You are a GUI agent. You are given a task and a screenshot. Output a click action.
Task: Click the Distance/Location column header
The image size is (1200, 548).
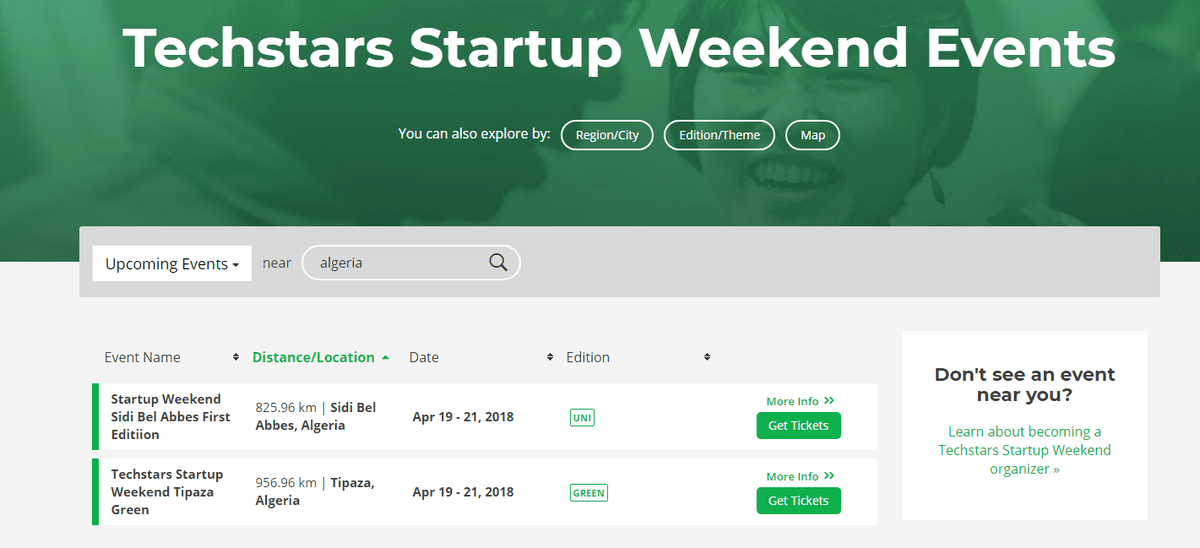pos(313,357)
